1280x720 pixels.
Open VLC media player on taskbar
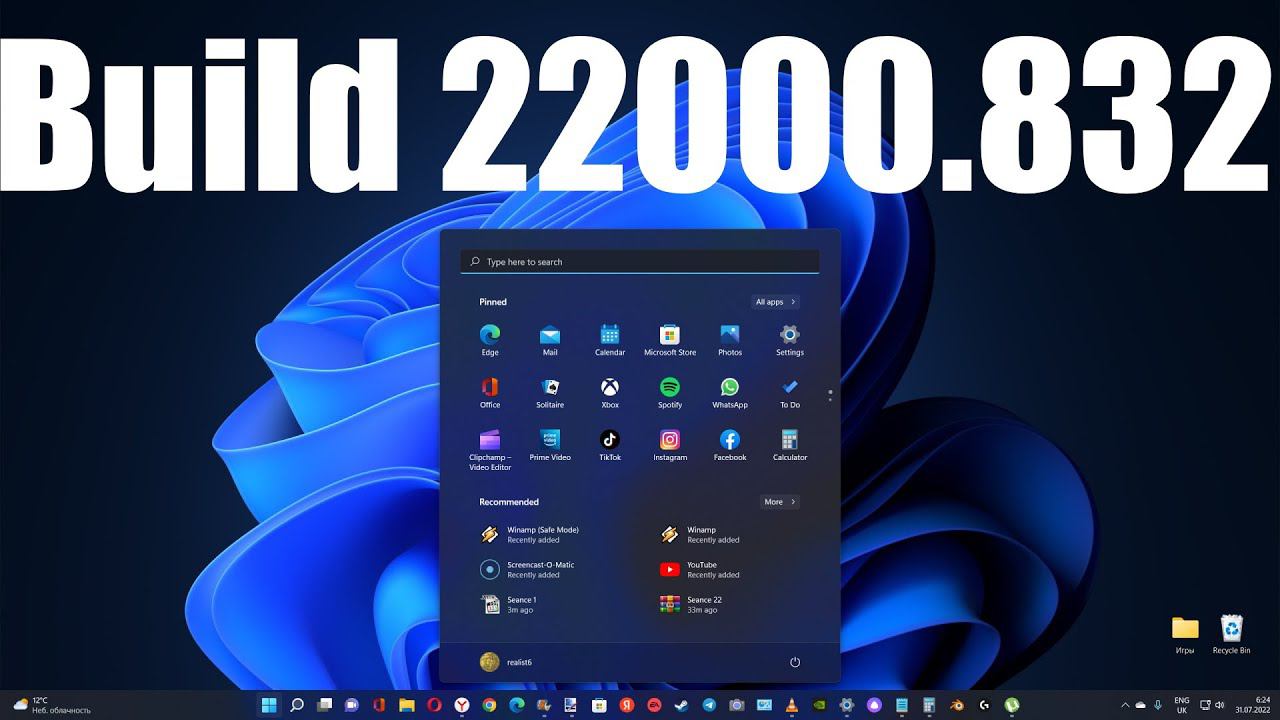(x=792, y=705)
